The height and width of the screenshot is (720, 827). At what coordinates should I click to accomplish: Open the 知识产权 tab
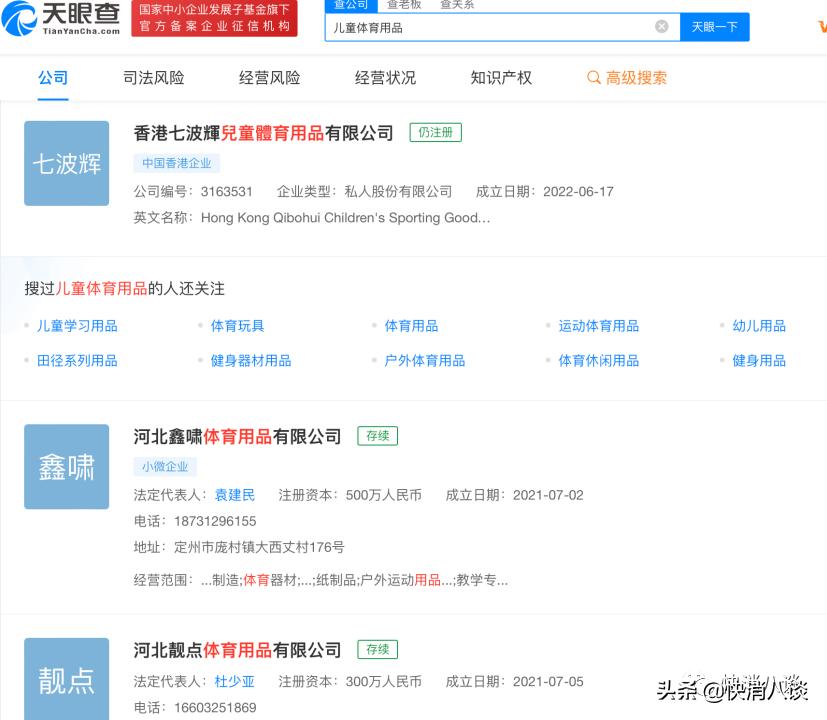500,77
